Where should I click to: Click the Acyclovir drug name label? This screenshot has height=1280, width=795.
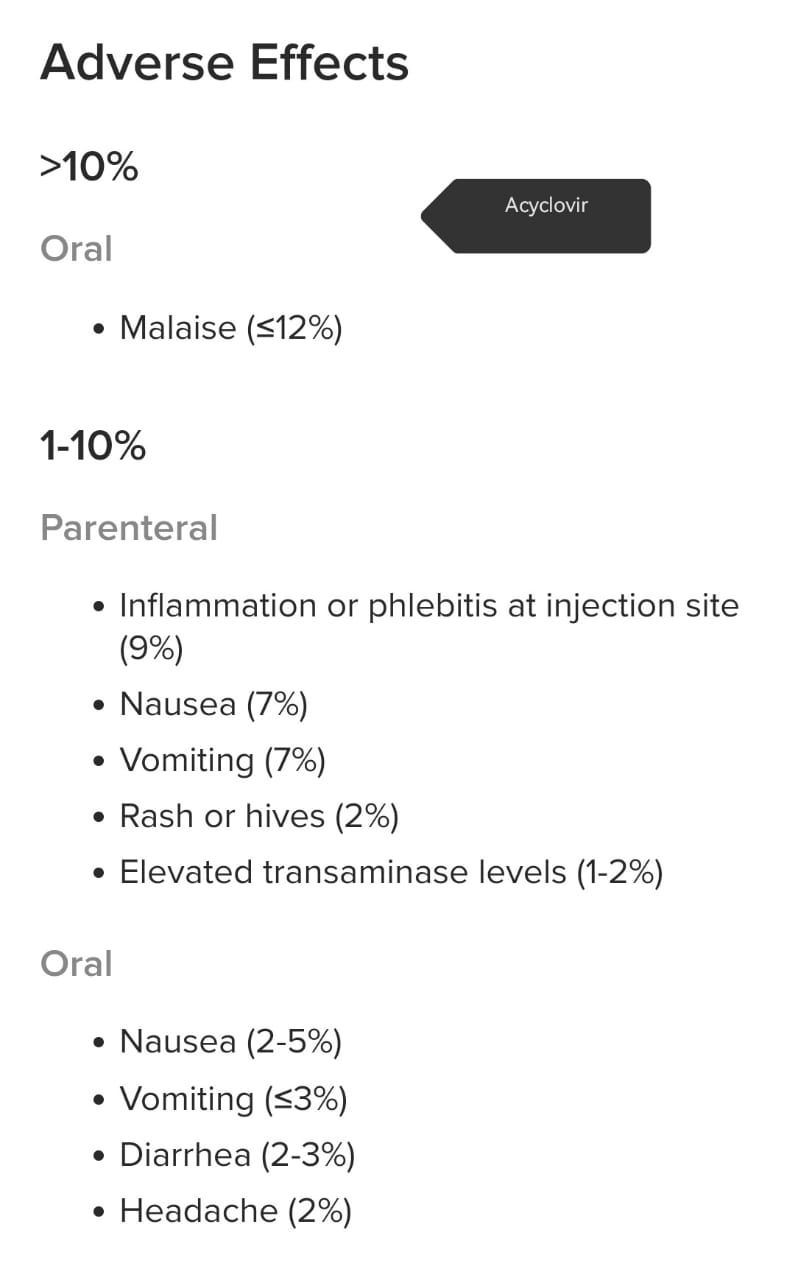tap(546, 206)
